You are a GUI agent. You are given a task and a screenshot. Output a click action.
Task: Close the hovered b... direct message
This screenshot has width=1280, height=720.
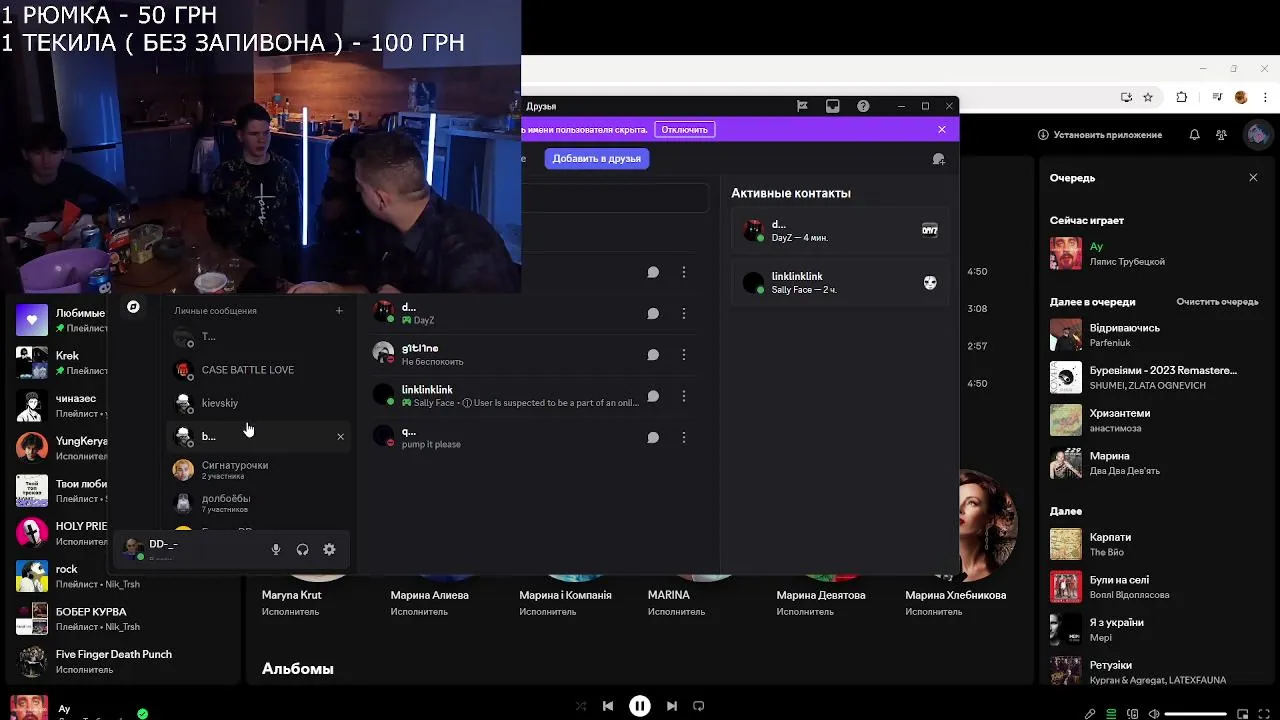[x=340, y=436]
